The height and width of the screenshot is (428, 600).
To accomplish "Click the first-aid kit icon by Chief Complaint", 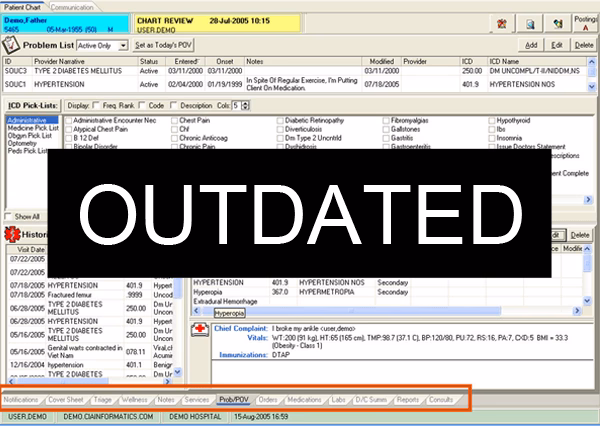I will 200,329.
